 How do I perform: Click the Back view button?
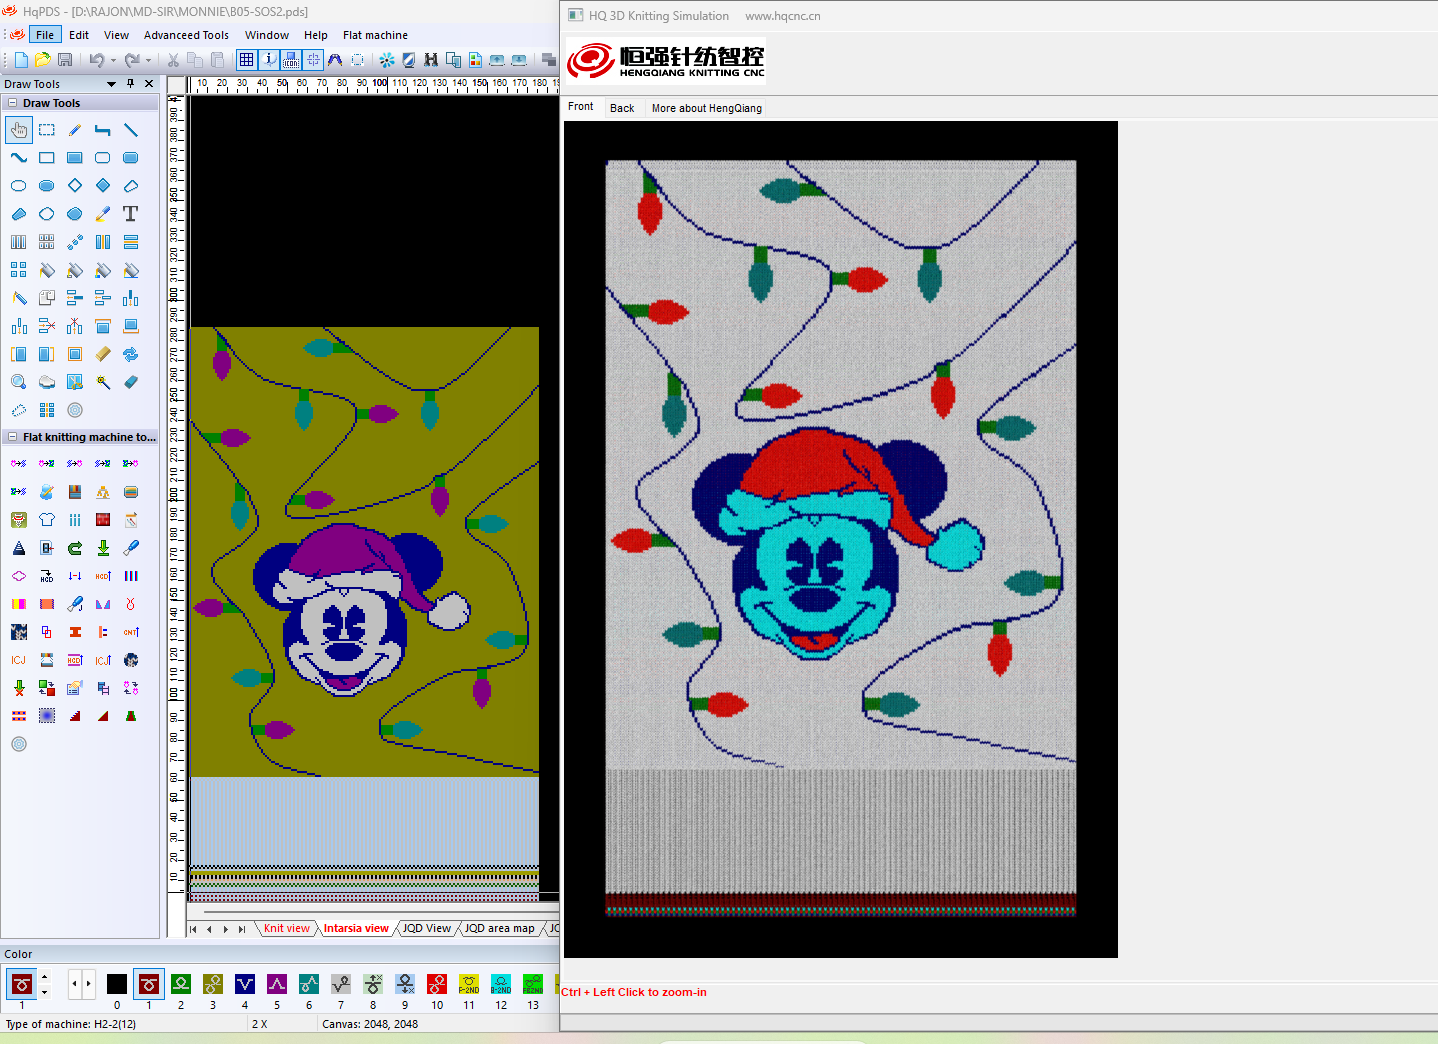pos(622,108)
